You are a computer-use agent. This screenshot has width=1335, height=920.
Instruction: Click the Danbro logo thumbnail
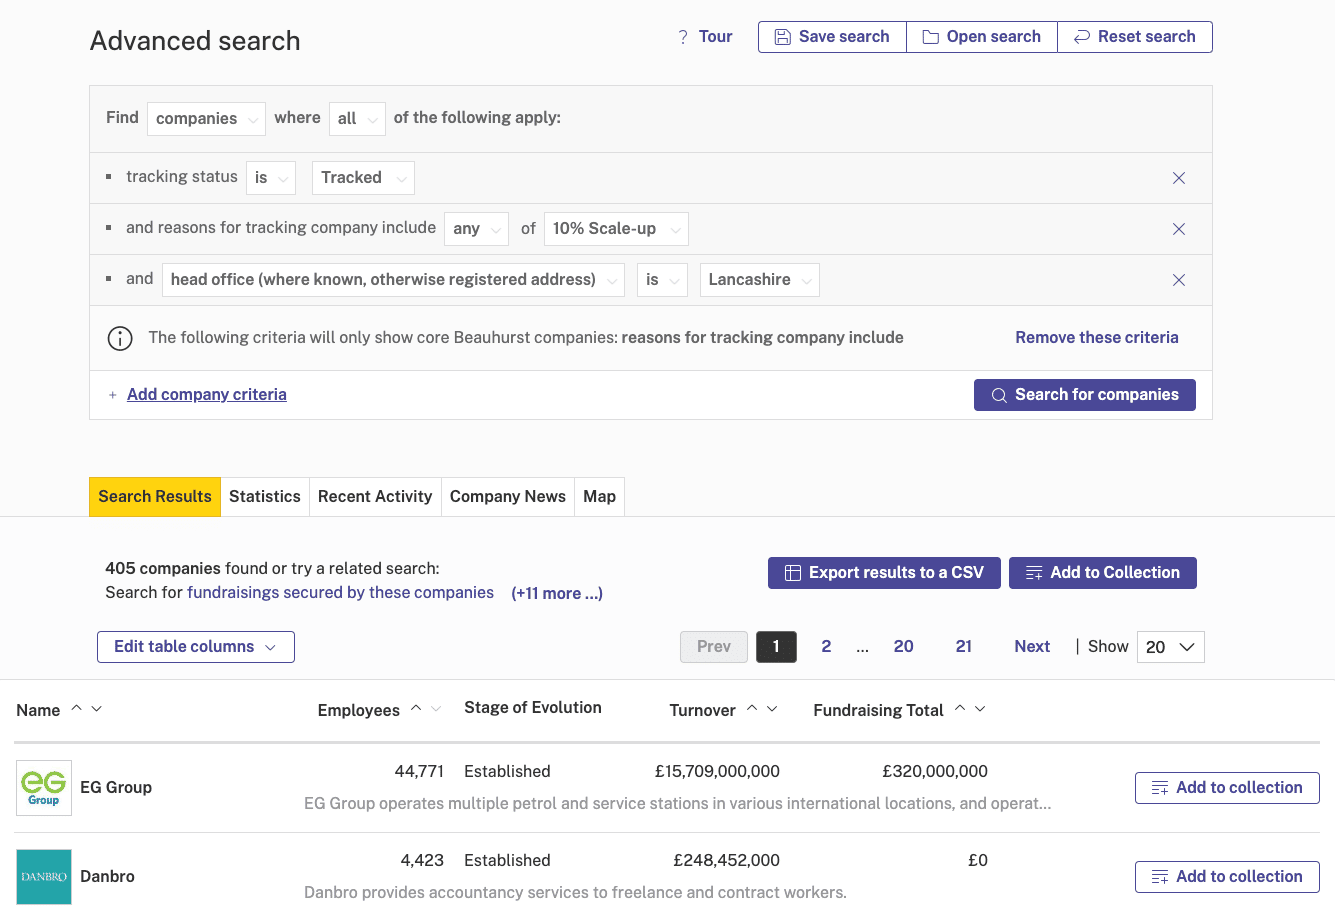[44, 877]
